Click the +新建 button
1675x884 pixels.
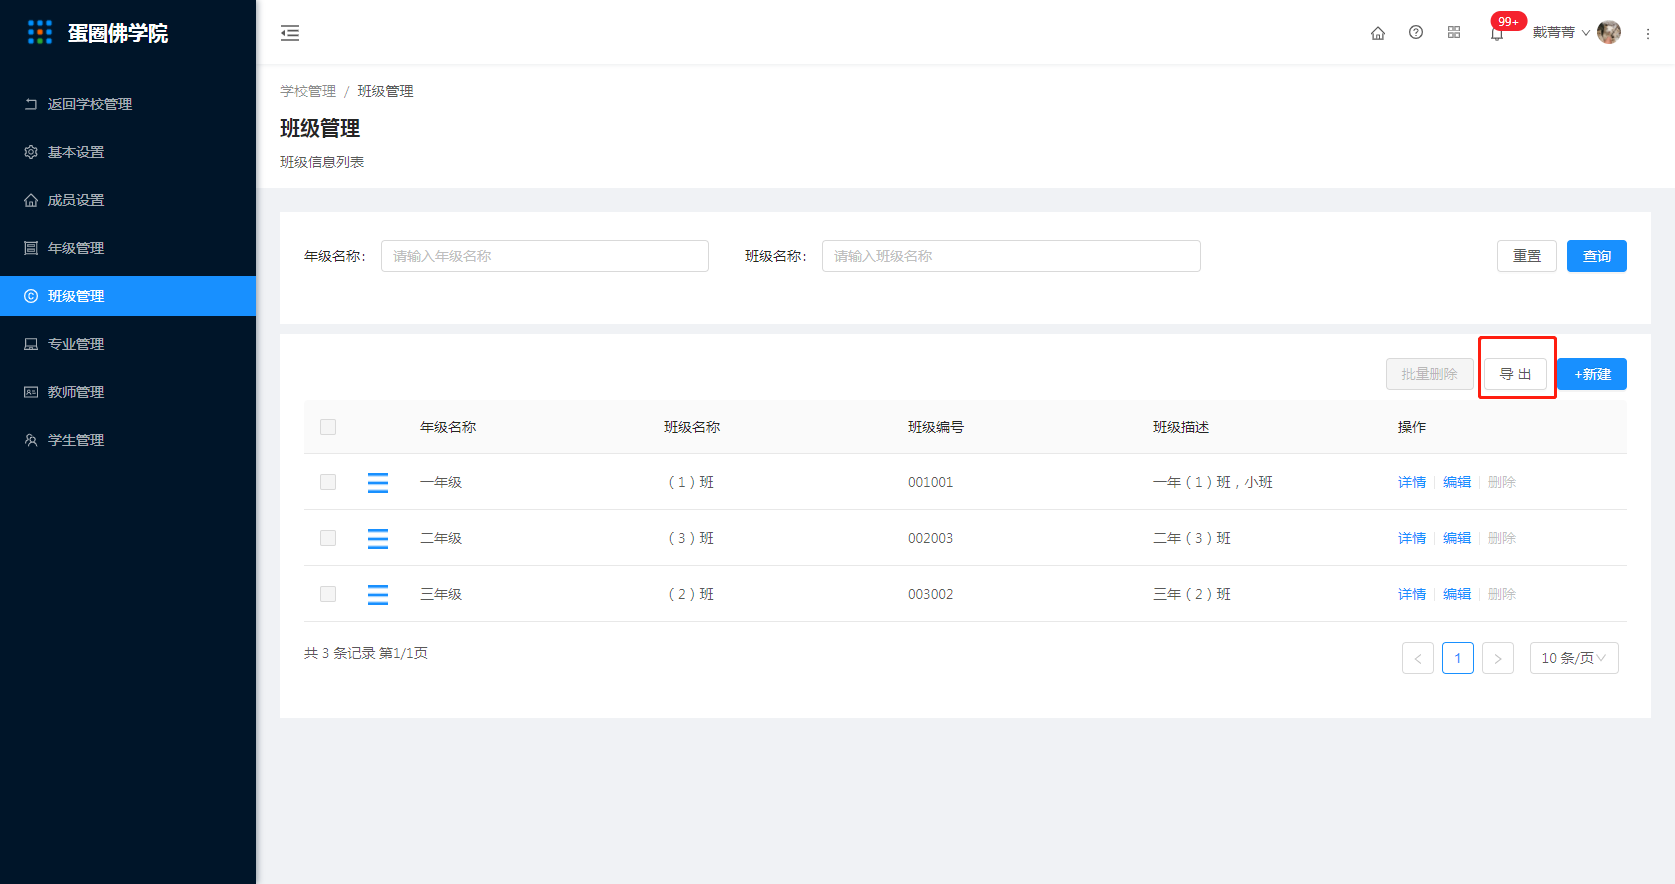tap(1592, 374)
